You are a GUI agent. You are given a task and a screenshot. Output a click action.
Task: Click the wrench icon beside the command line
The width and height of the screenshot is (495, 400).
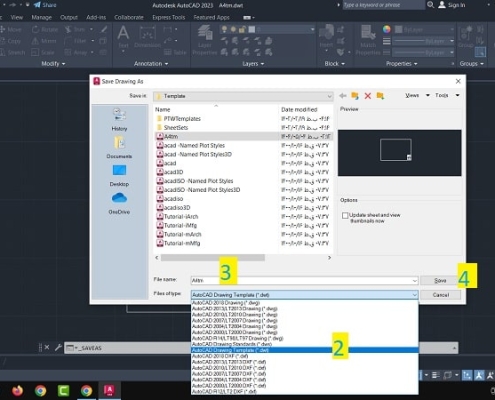[58, 348]
